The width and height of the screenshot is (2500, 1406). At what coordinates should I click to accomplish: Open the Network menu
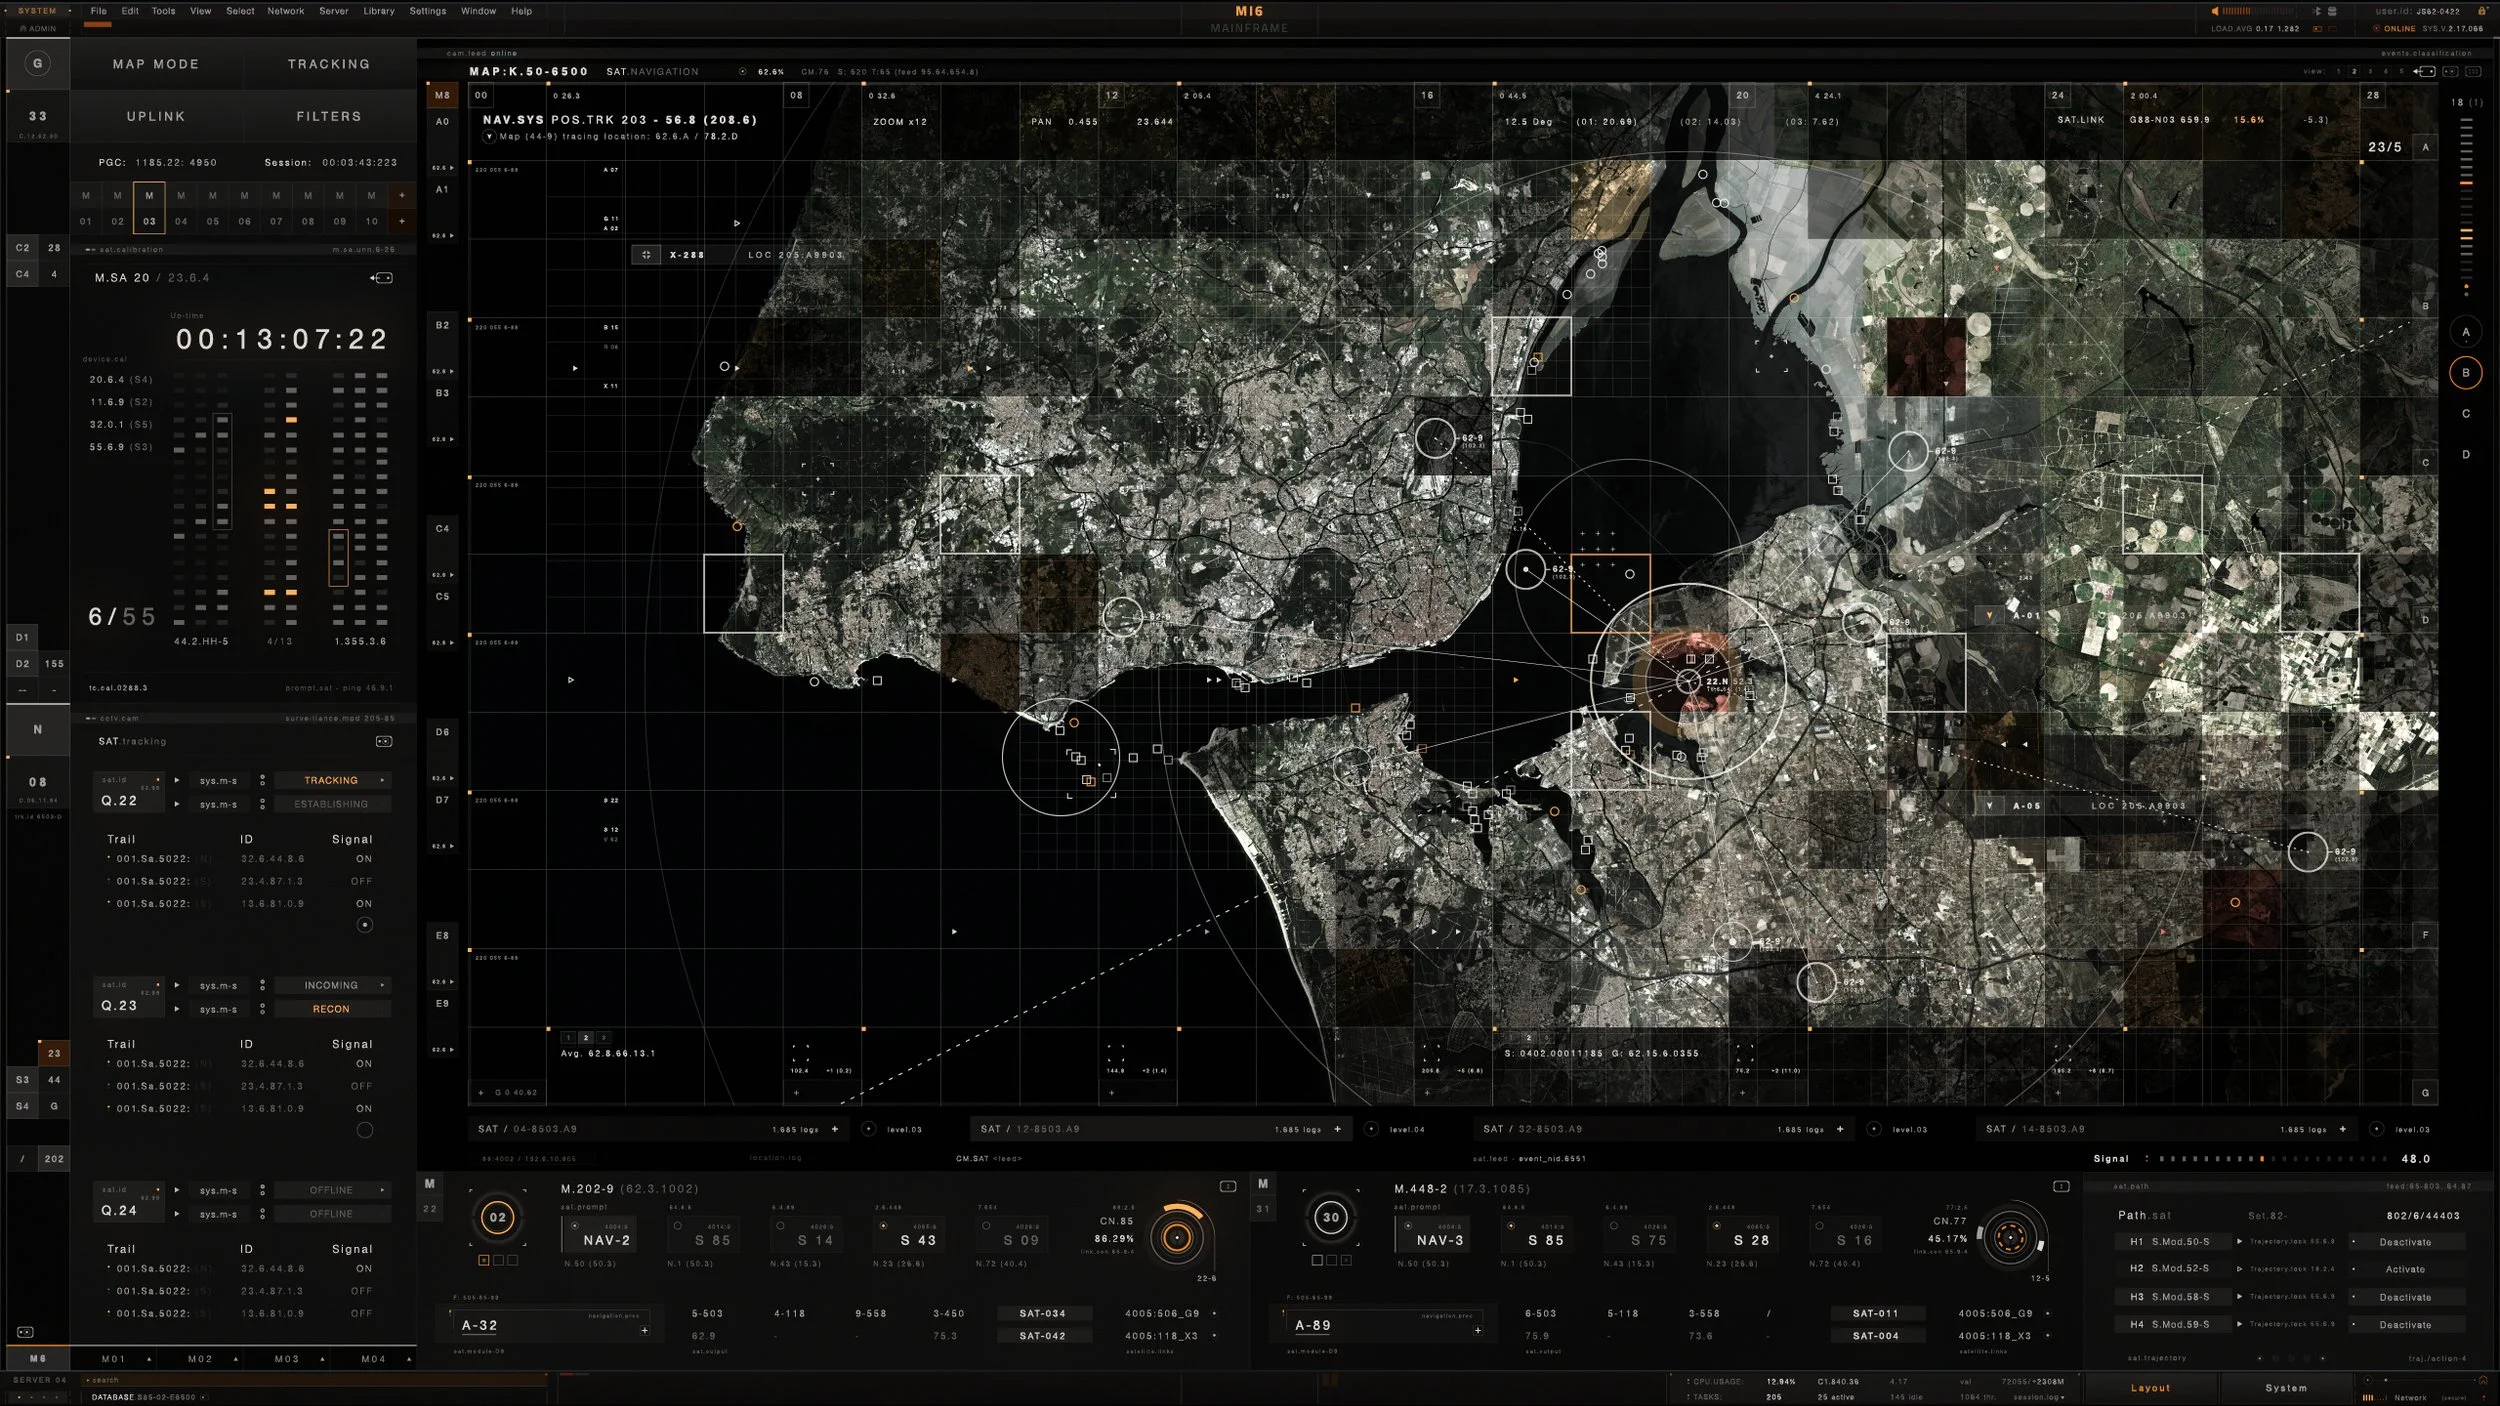(285, 11)
